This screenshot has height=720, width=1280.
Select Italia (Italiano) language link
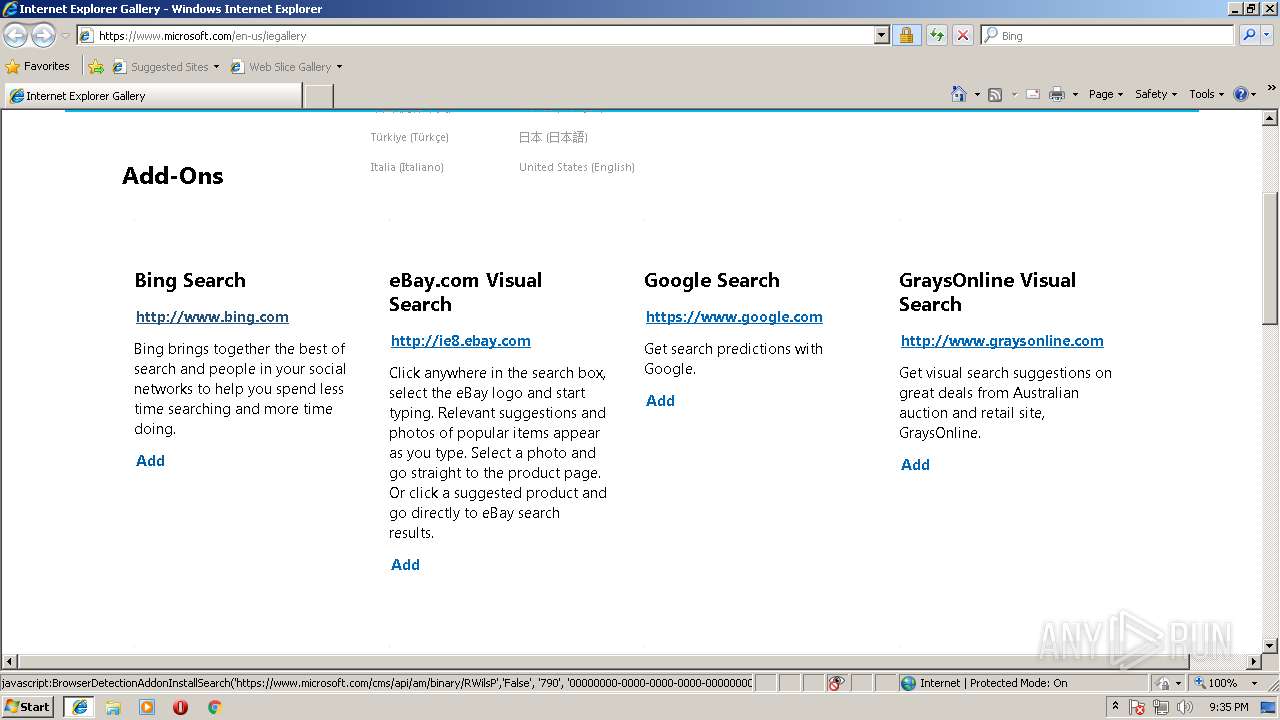pos(407,167)
